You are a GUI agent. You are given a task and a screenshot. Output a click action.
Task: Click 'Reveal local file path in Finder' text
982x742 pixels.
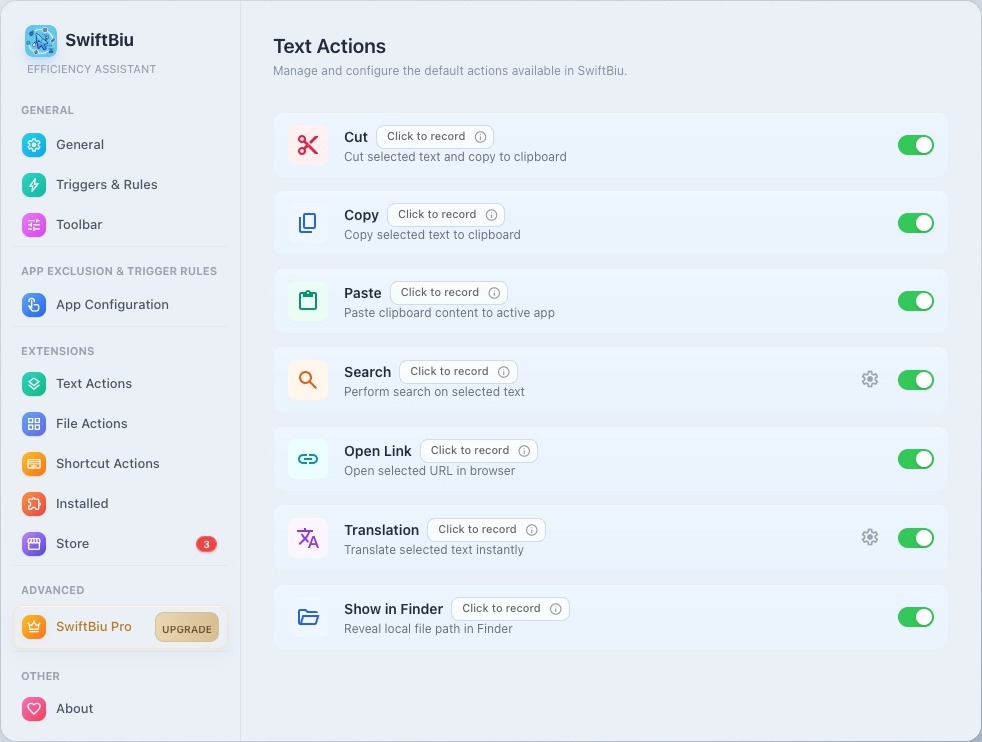coord(428,629)
